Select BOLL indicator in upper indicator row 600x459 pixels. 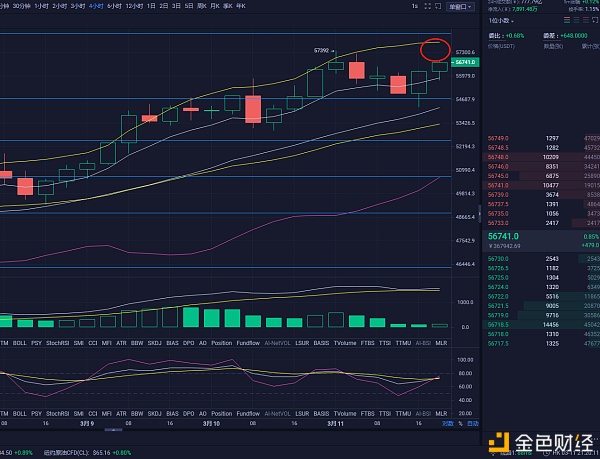point(19,343)
